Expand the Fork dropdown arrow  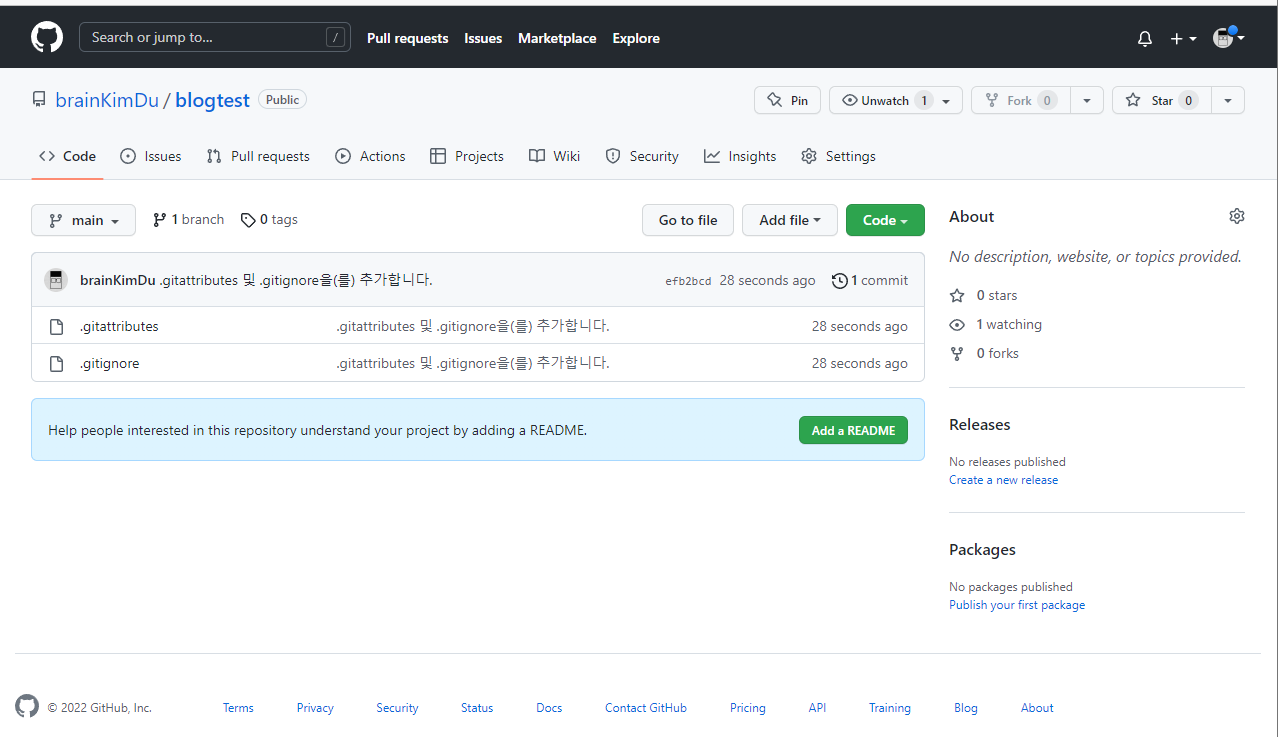coord(1087,100)
